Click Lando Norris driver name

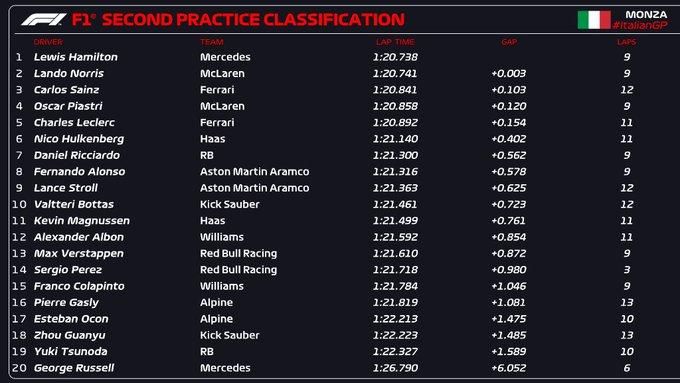[x=69, y=73]
